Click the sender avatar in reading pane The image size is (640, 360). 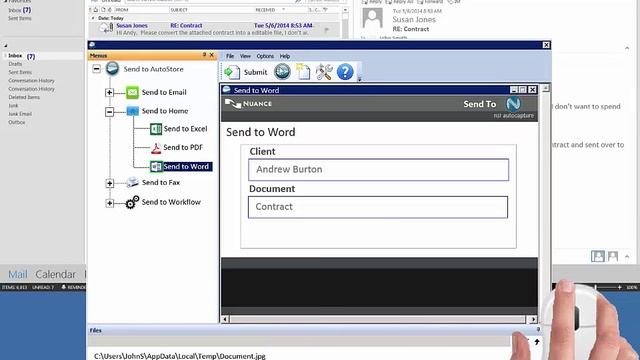(x=373, y=18)
